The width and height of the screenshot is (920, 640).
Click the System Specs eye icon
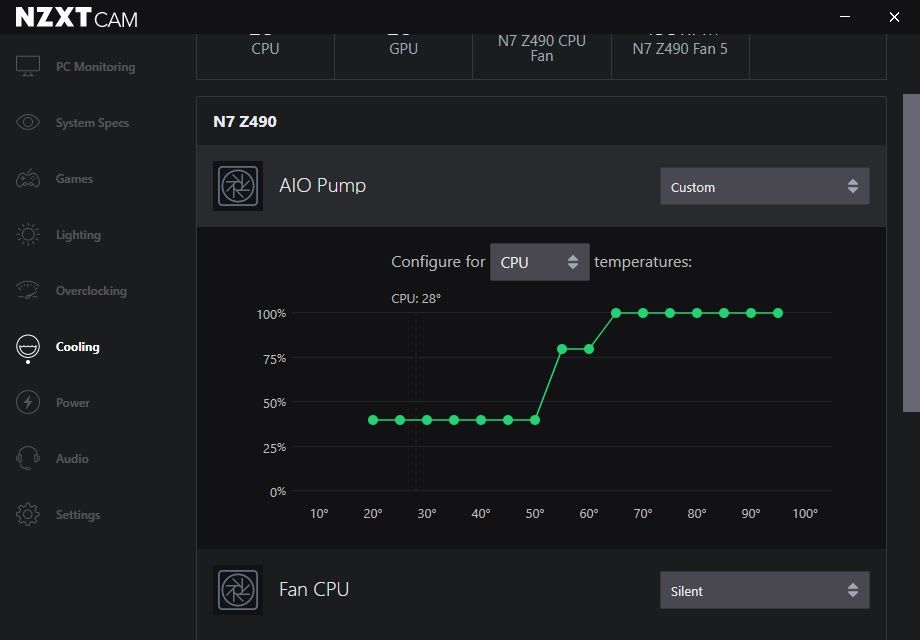coord(28,122)
